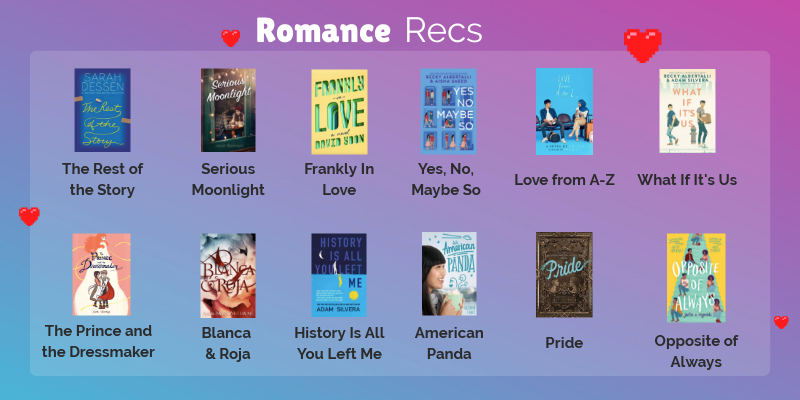This screenshot has height=400, width=800.
Task: Click the Romance Recs heading text
Action: 369,31
